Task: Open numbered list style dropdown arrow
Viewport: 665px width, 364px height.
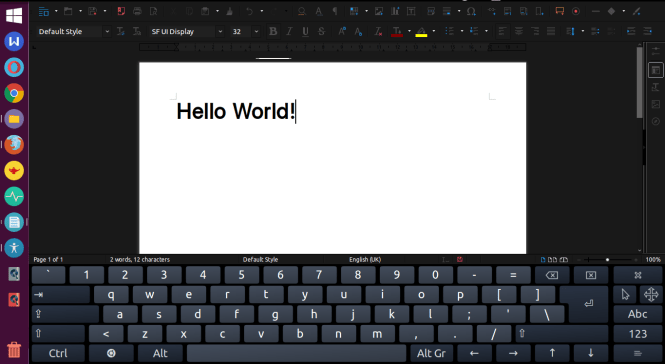Action: pyautogui.click(x=486, y=31)
